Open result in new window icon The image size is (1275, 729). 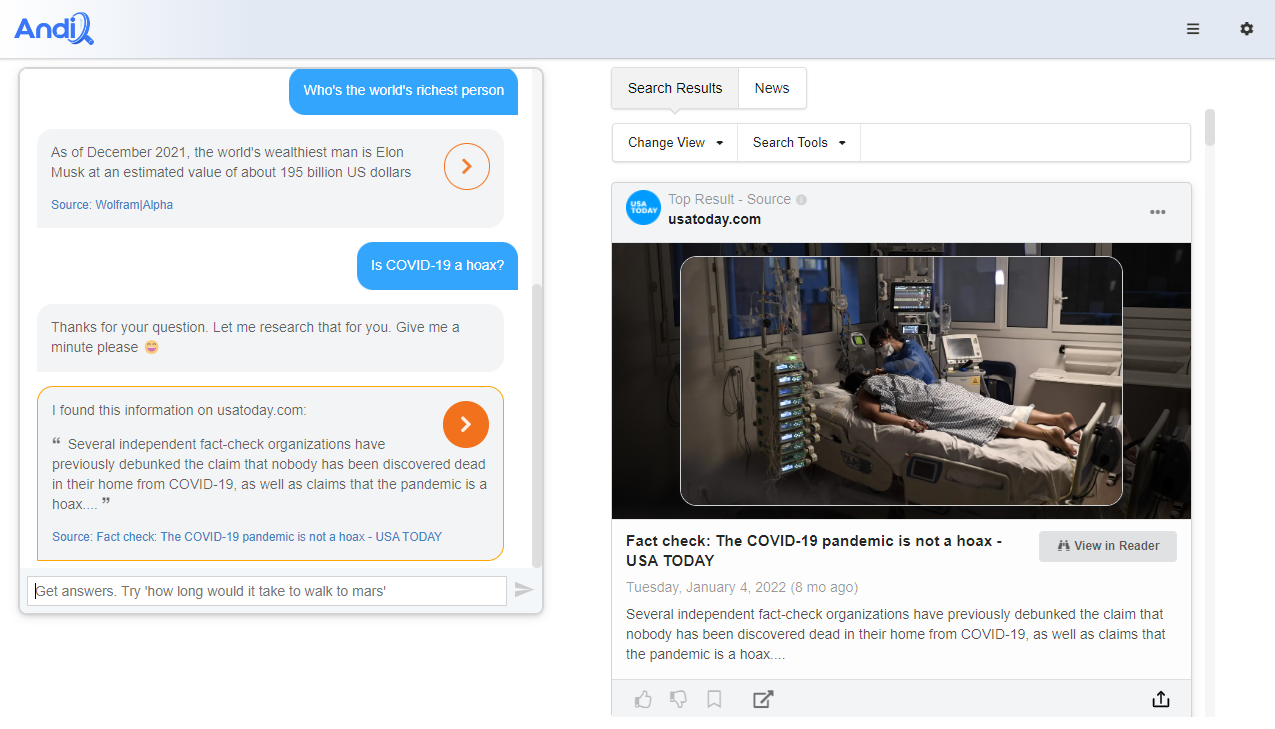(x=763, y=699)
